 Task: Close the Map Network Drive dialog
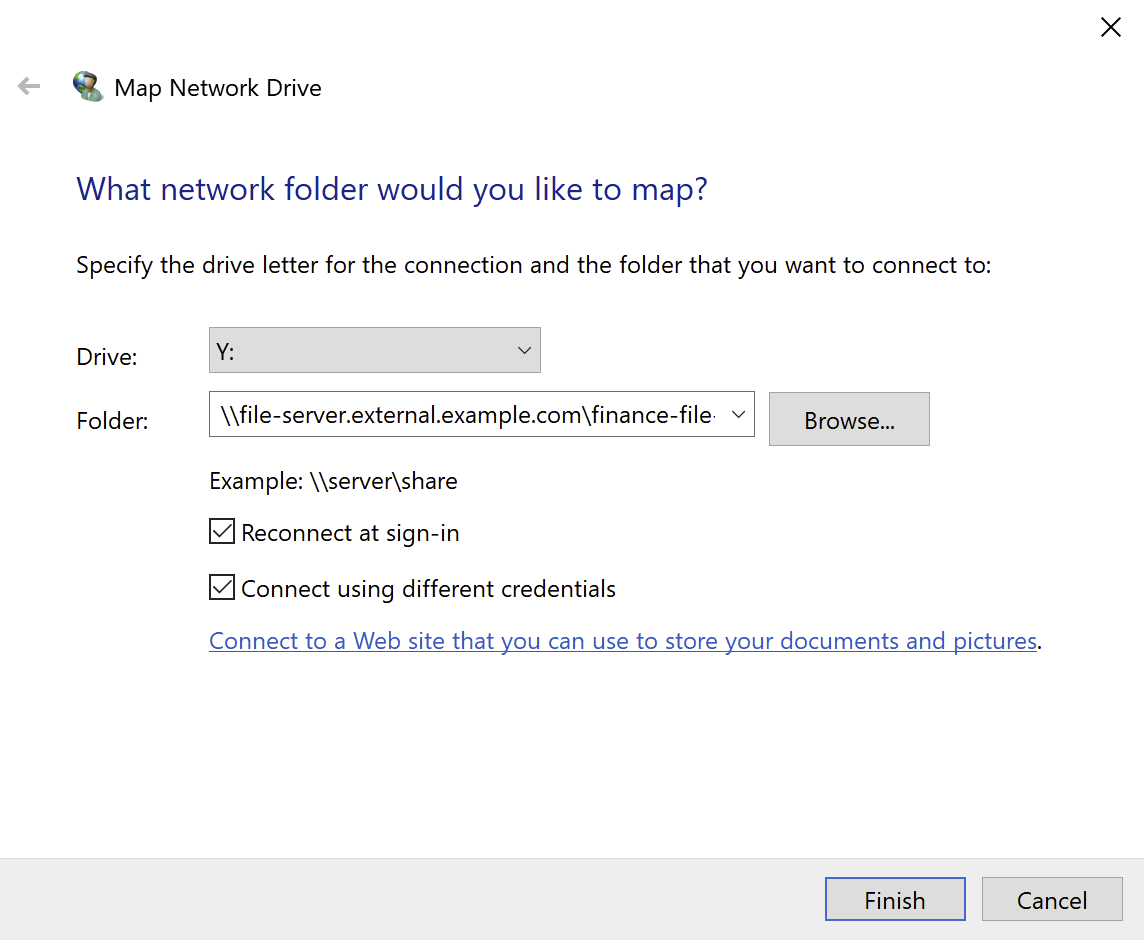1110,27
